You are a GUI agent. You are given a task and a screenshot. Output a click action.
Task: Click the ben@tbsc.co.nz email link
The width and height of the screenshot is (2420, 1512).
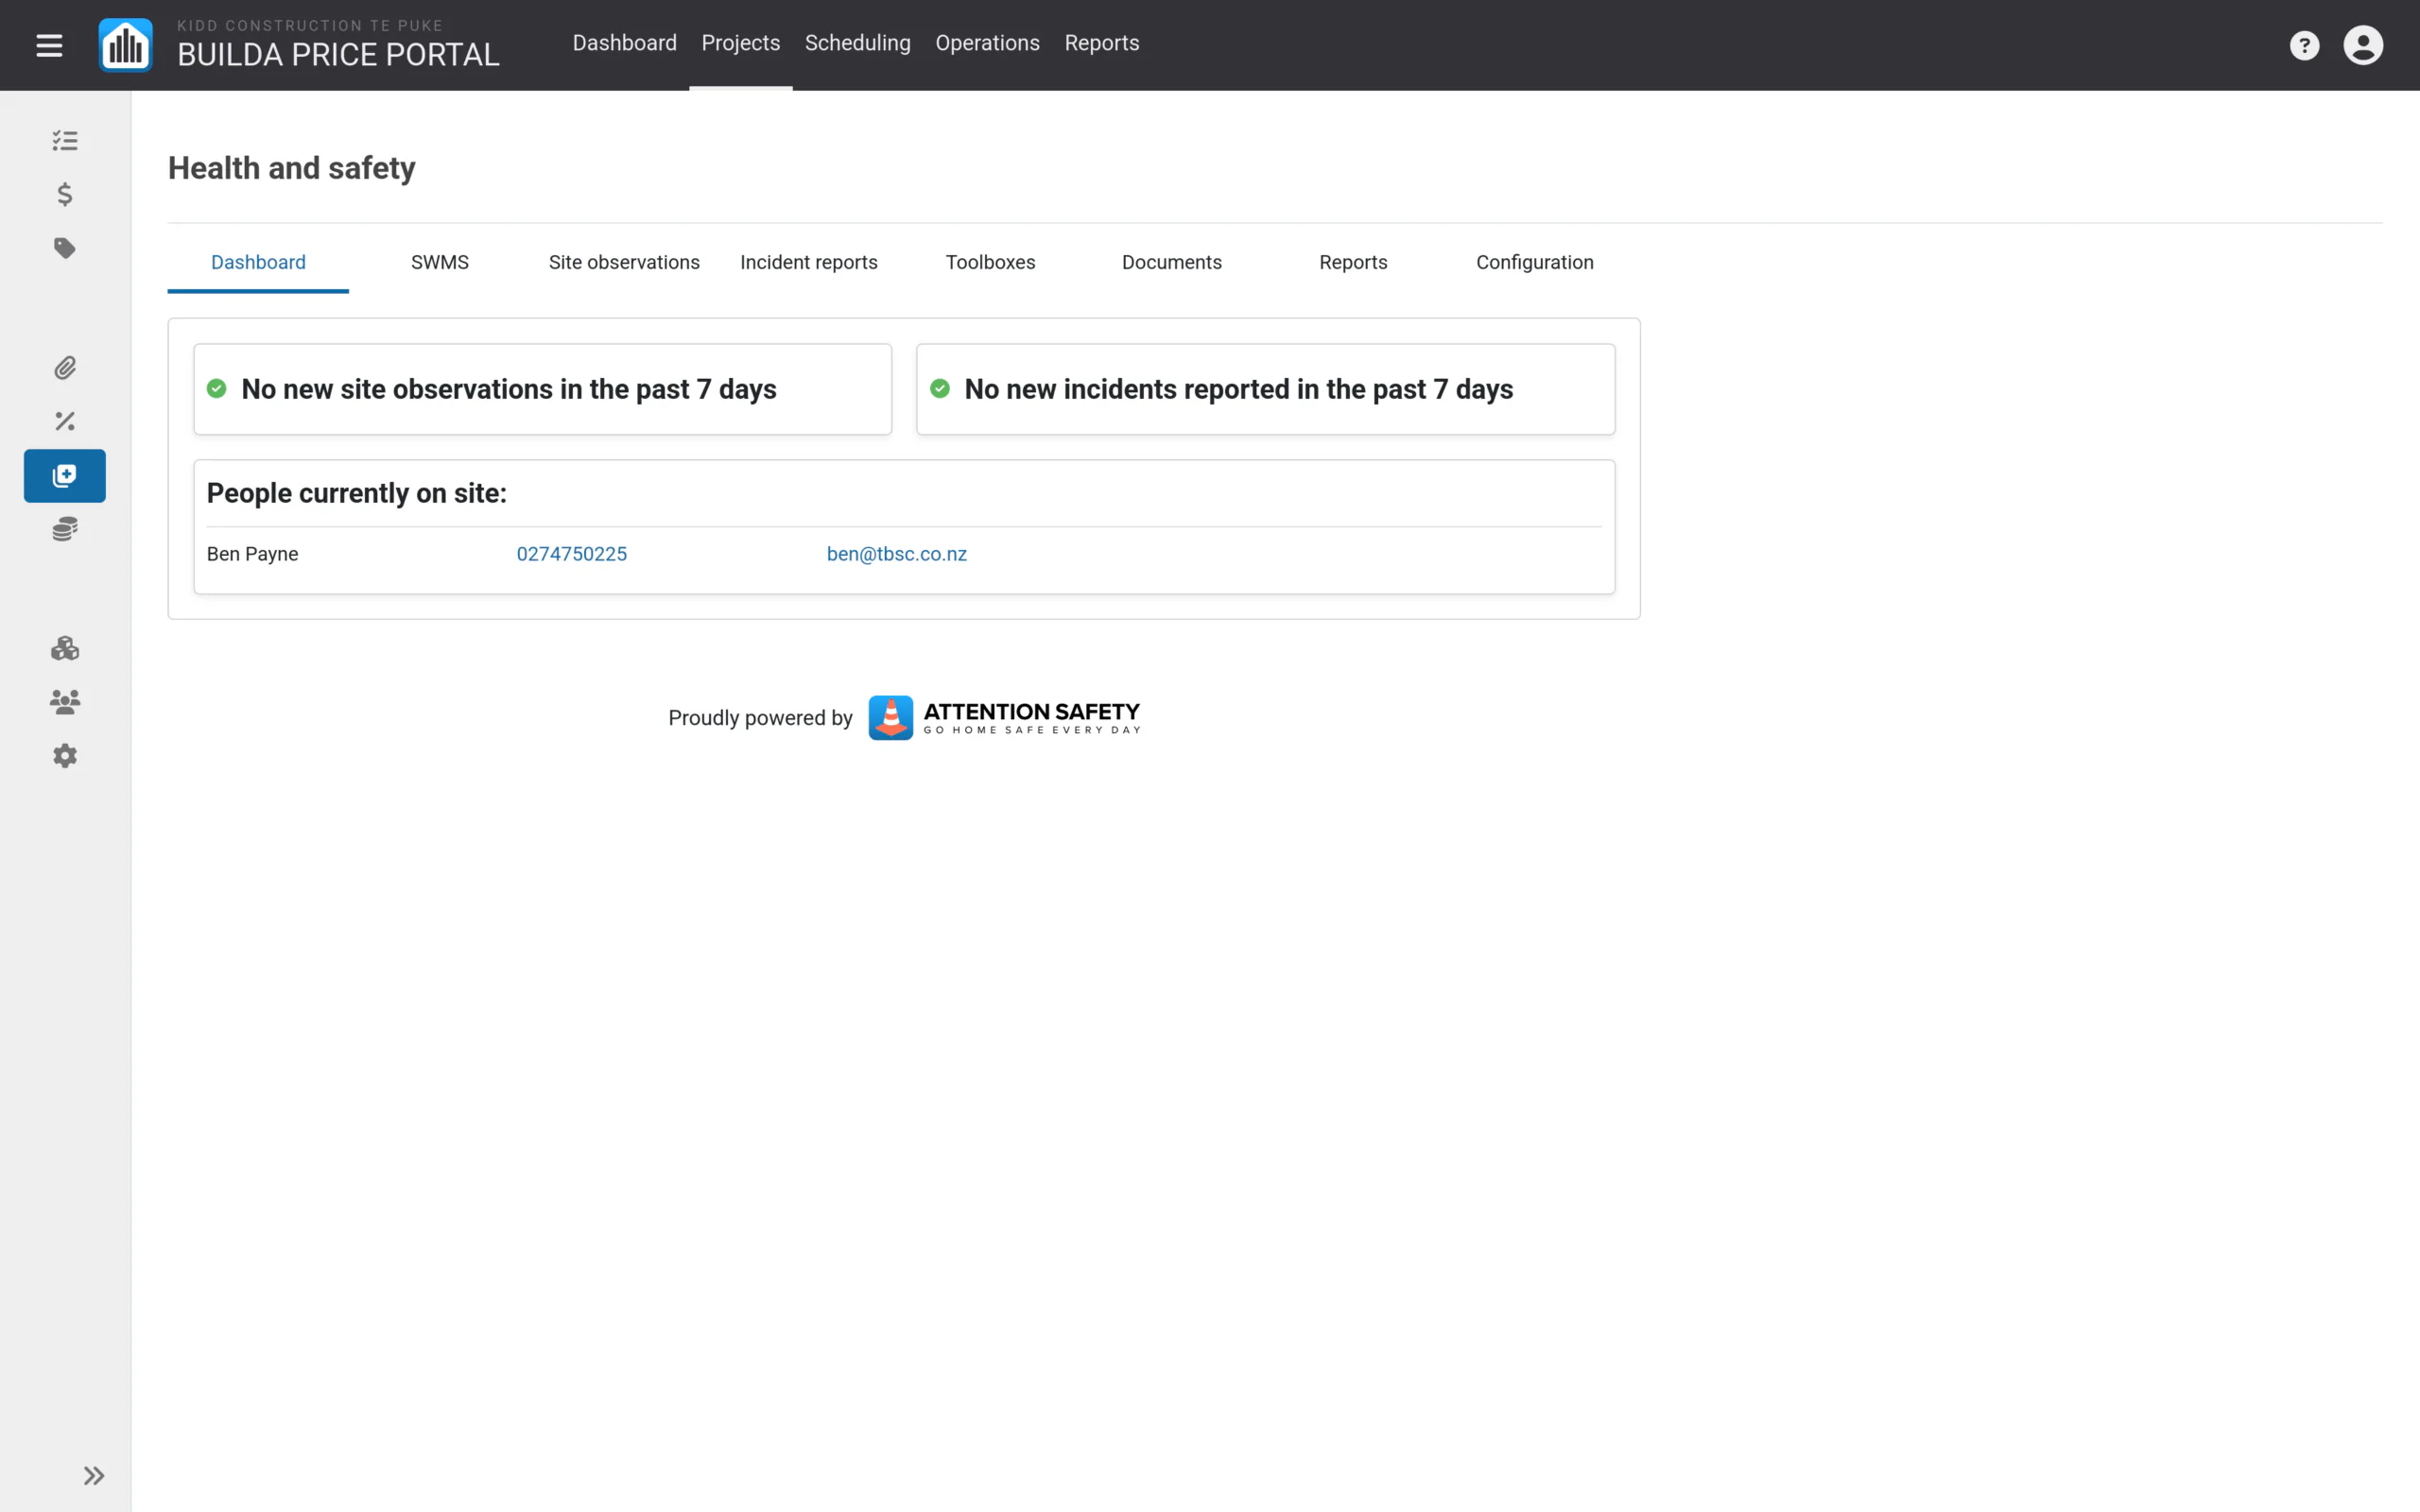[x=897, y=554]
